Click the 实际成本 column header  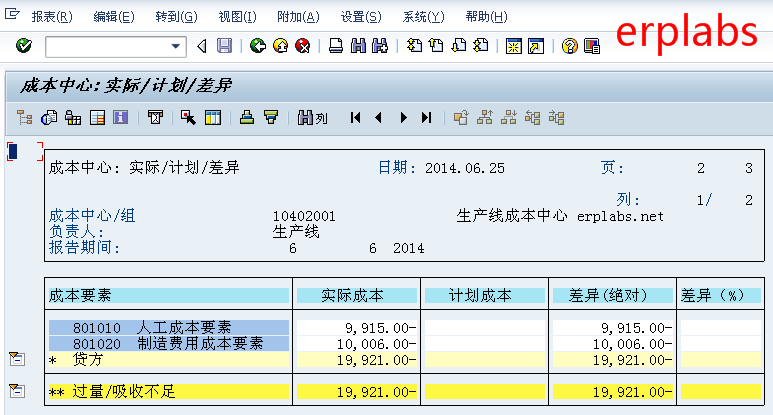tap(356, 295)
